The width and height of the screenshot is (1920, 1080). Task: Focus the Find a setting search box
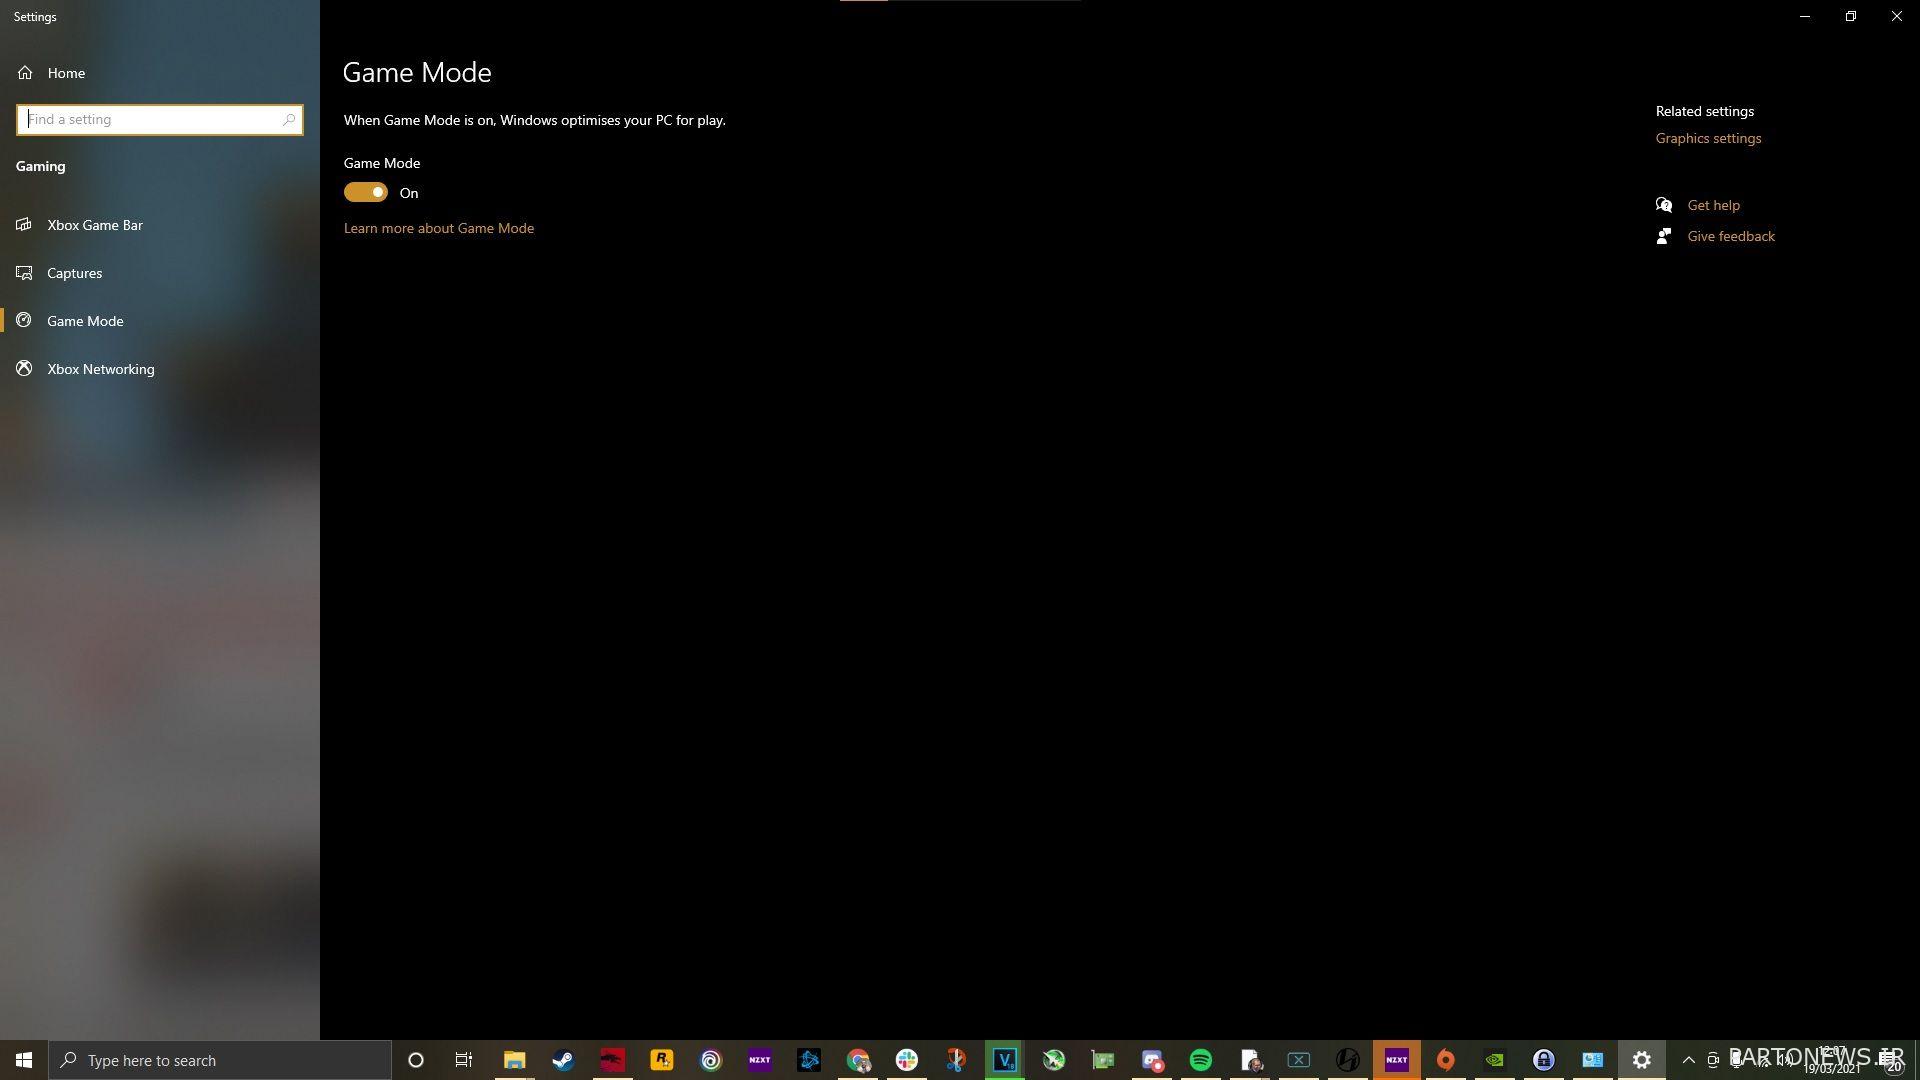pyautogui.click(x=160, y=120)
